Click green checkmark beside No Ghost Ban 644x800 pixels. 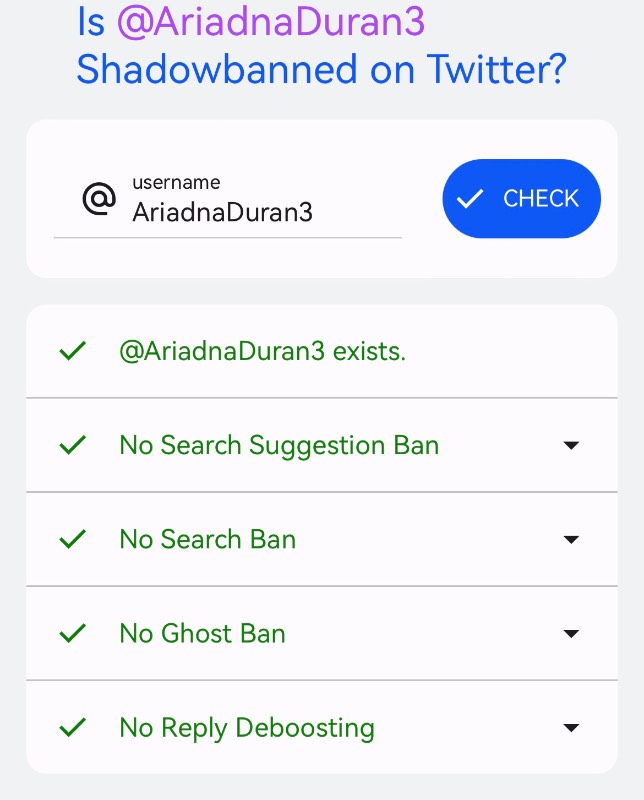pyautogui.click(x=72, y=633)
